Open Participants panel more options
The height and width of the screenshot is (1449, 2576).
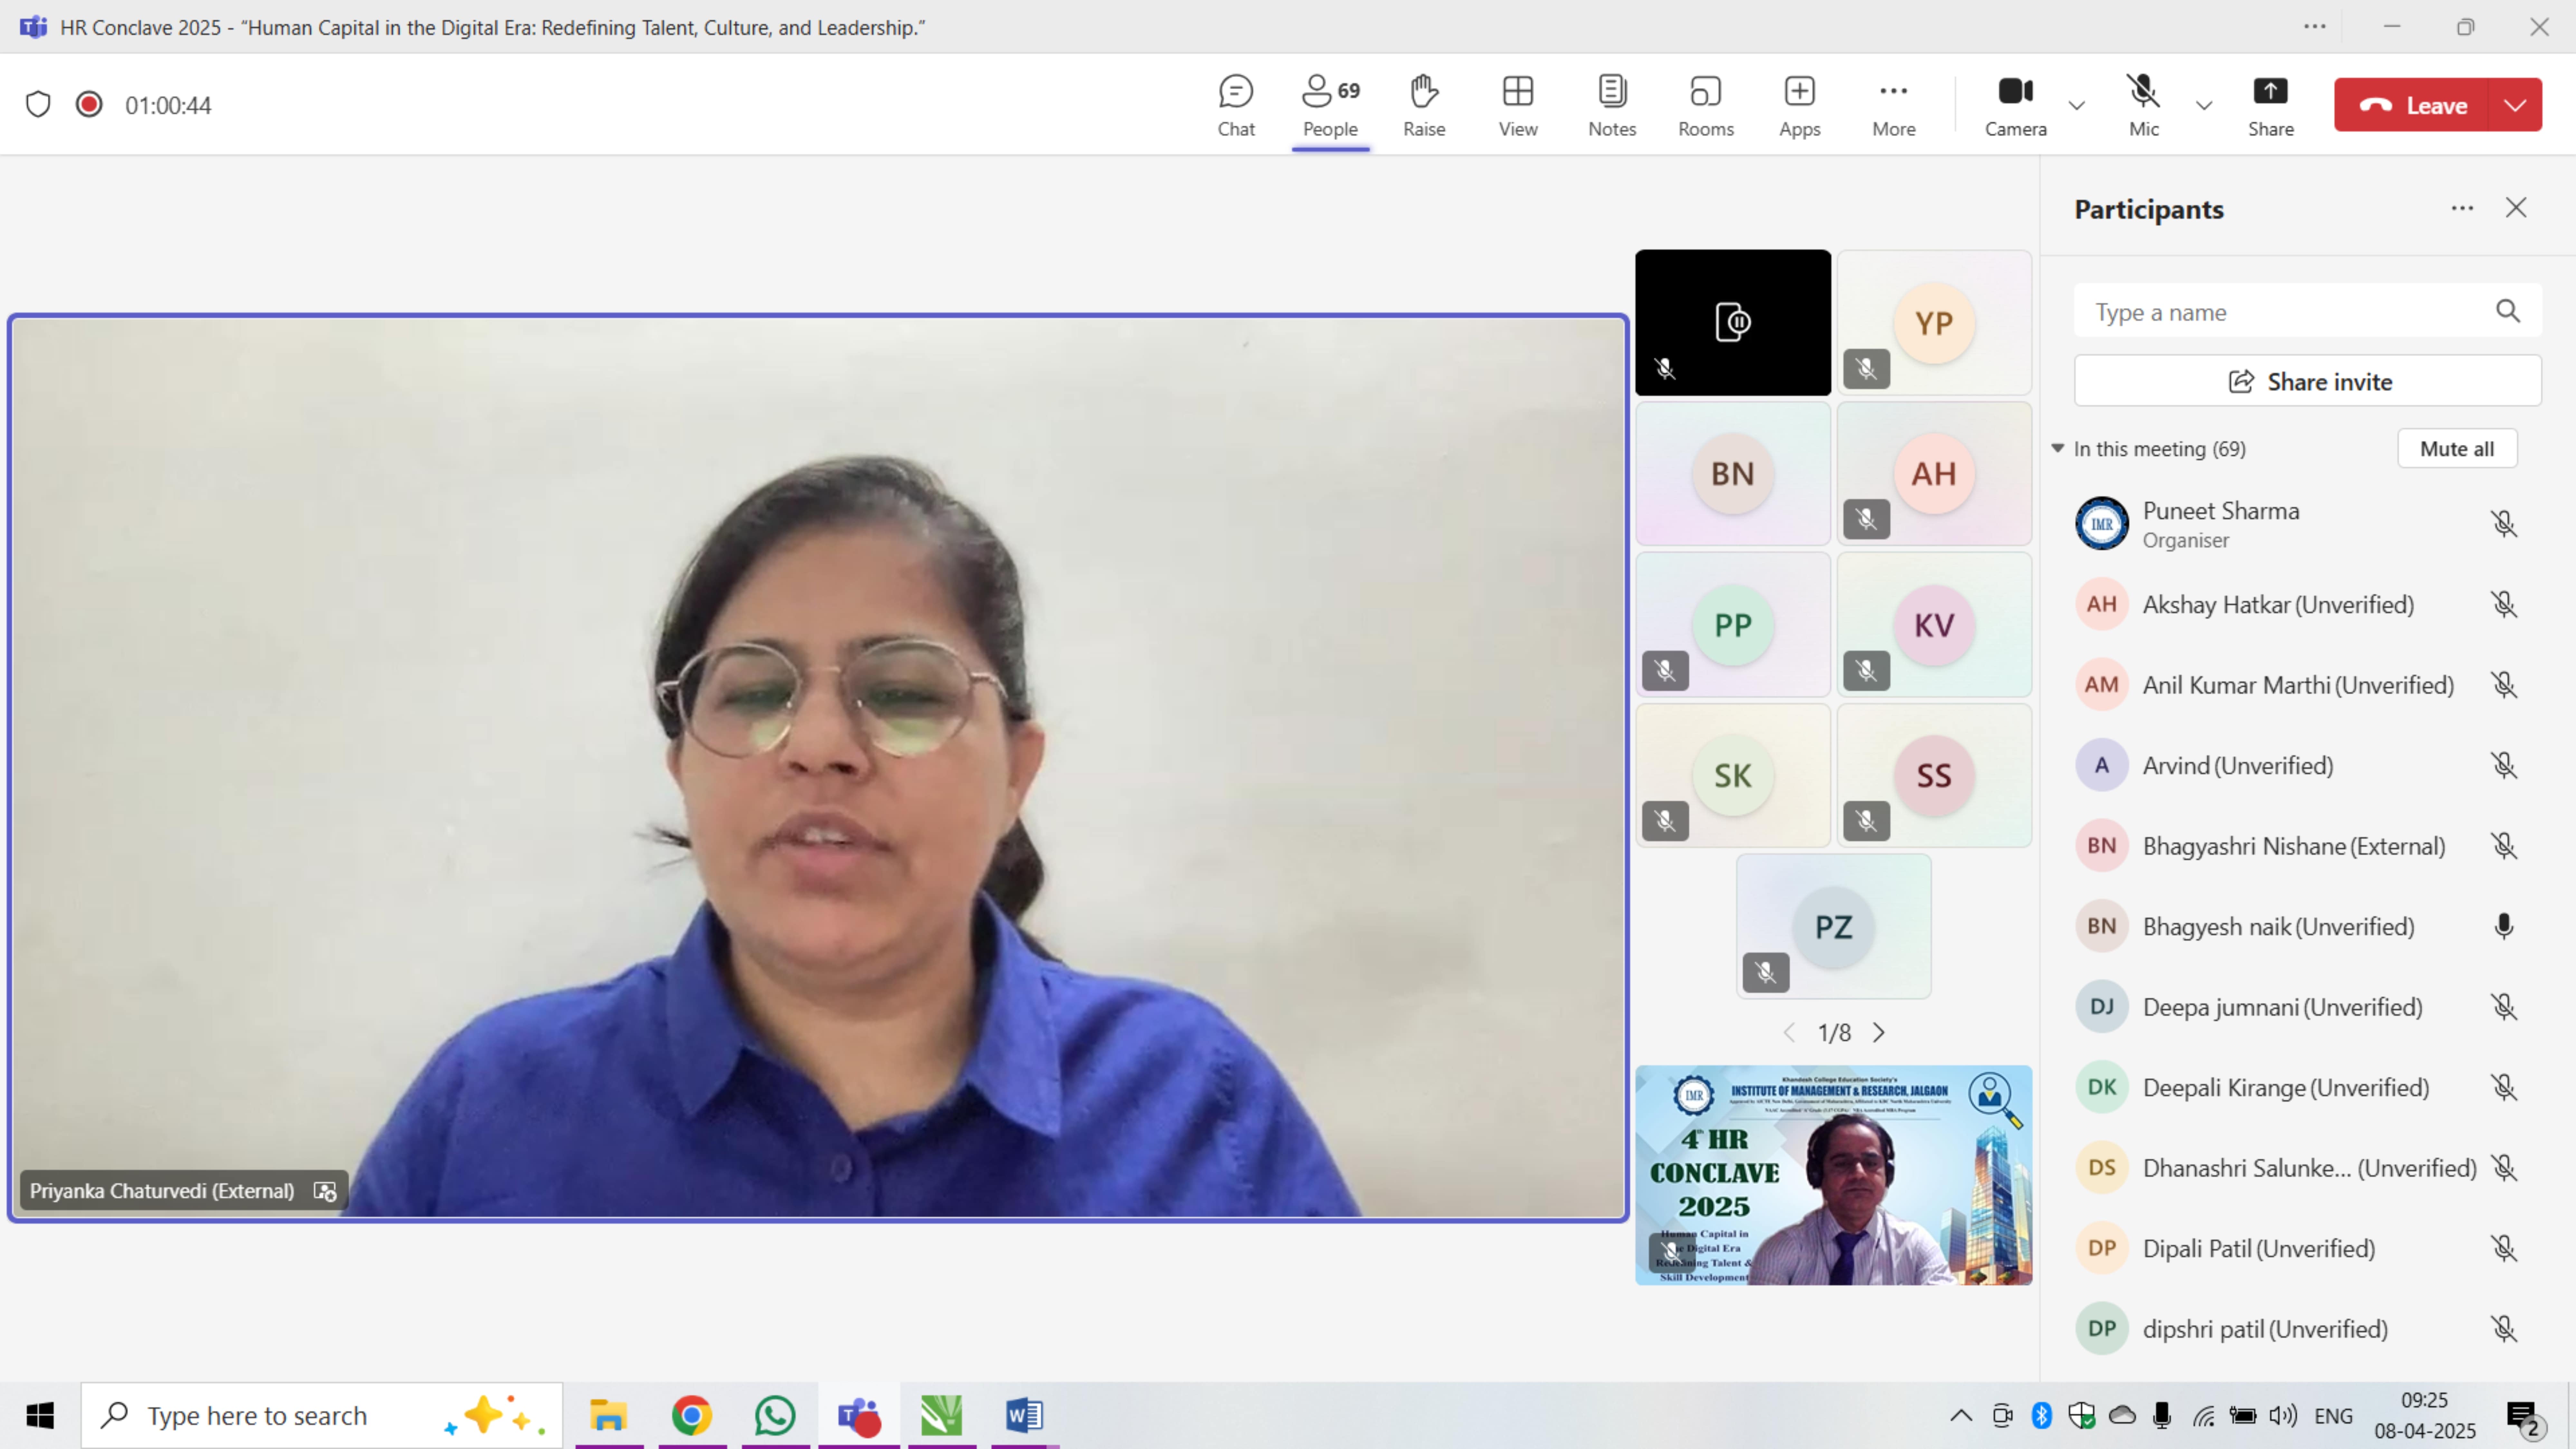pos(2462,208)
